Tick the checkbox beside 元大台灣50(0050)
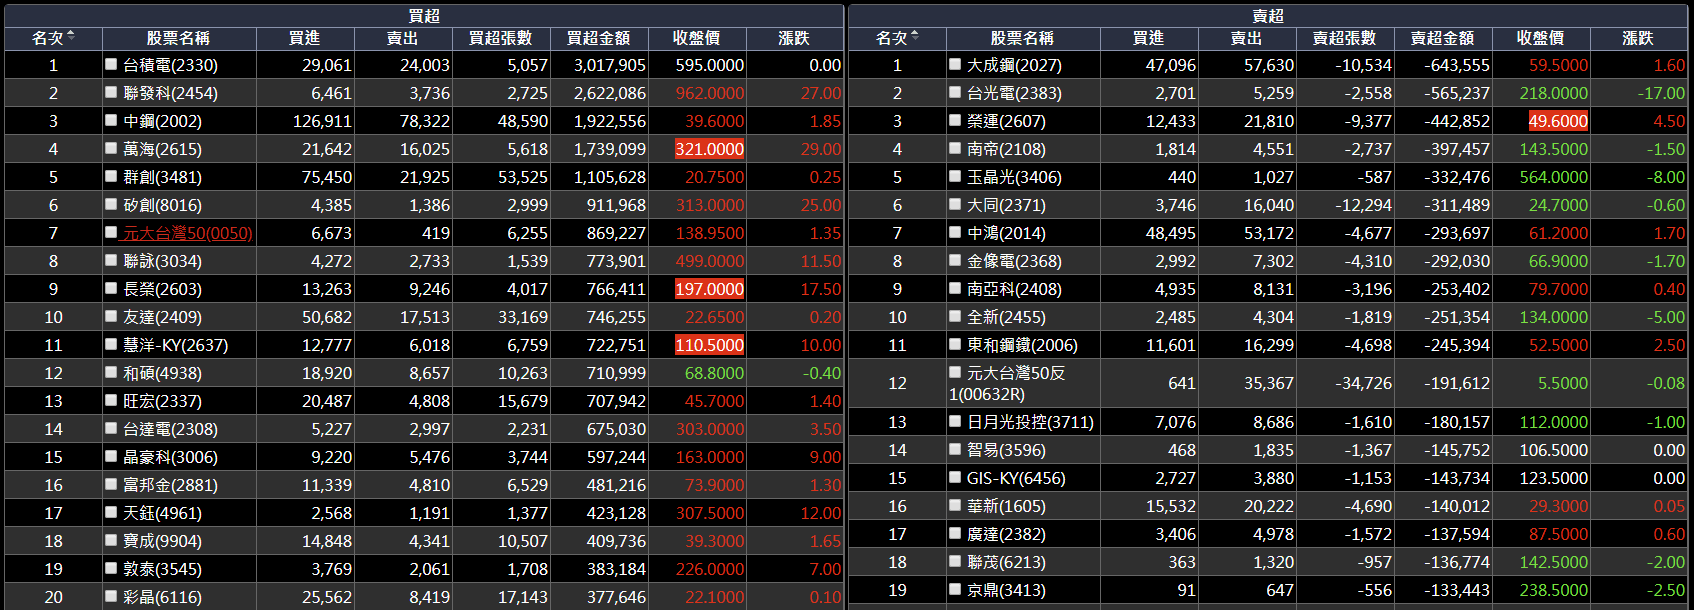Screen dimensions: 1694x610 coord(111,232)
